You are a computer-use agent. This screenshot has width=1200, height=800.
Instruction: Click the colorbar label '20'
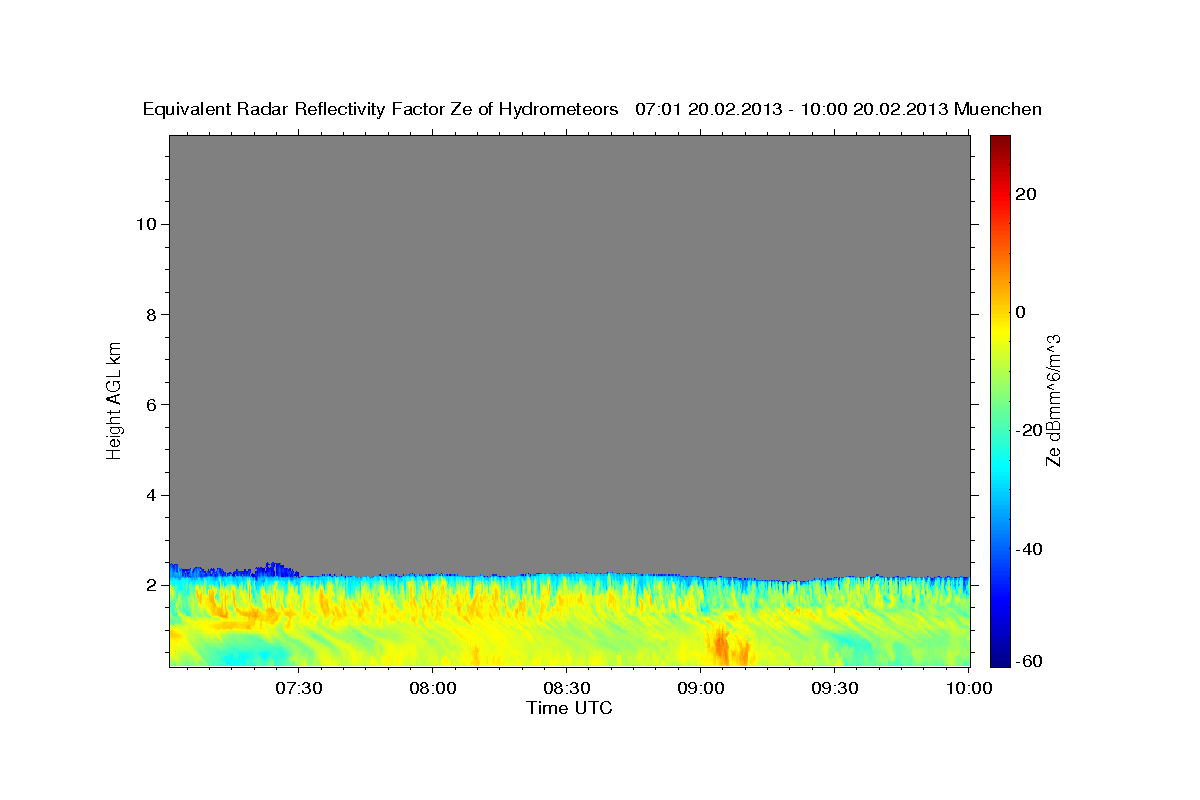(x=1025, y=194)
